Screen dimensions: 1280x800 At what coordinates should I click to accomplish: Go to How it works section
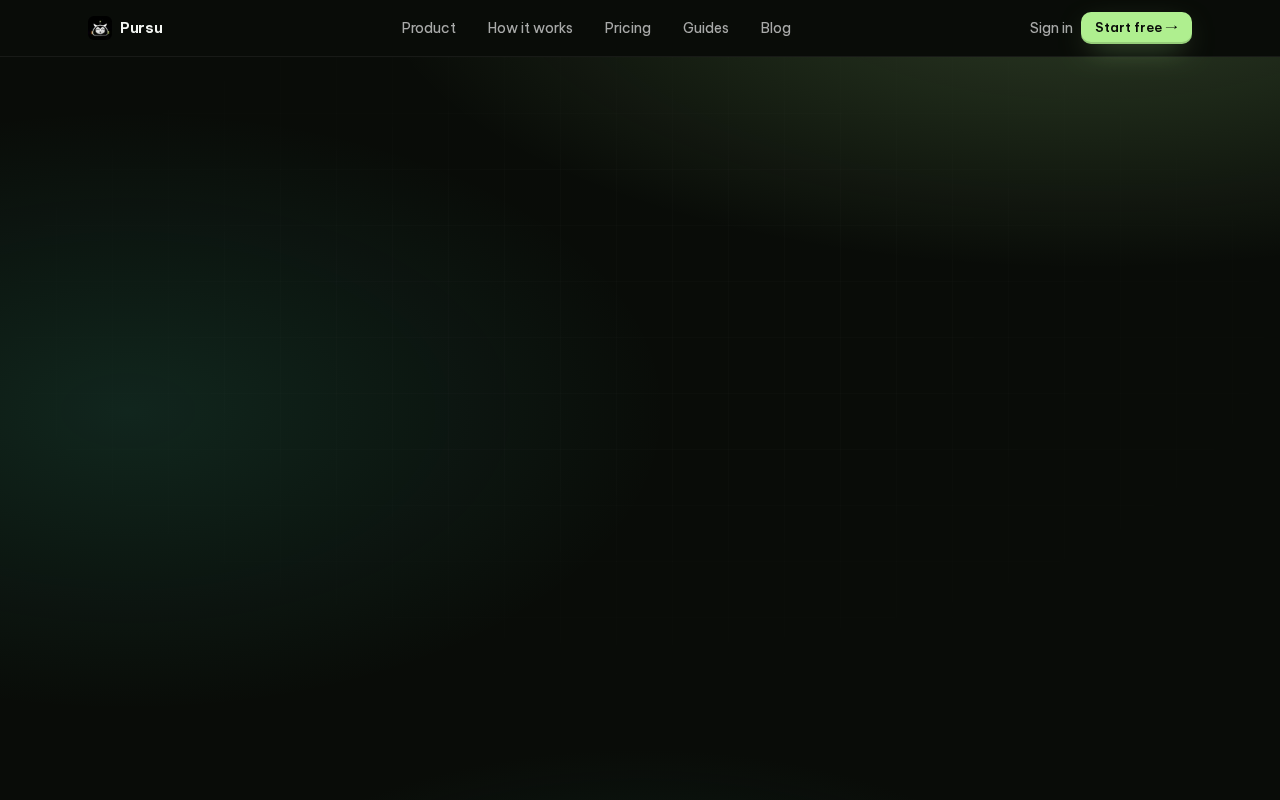[x=530, y=28]
